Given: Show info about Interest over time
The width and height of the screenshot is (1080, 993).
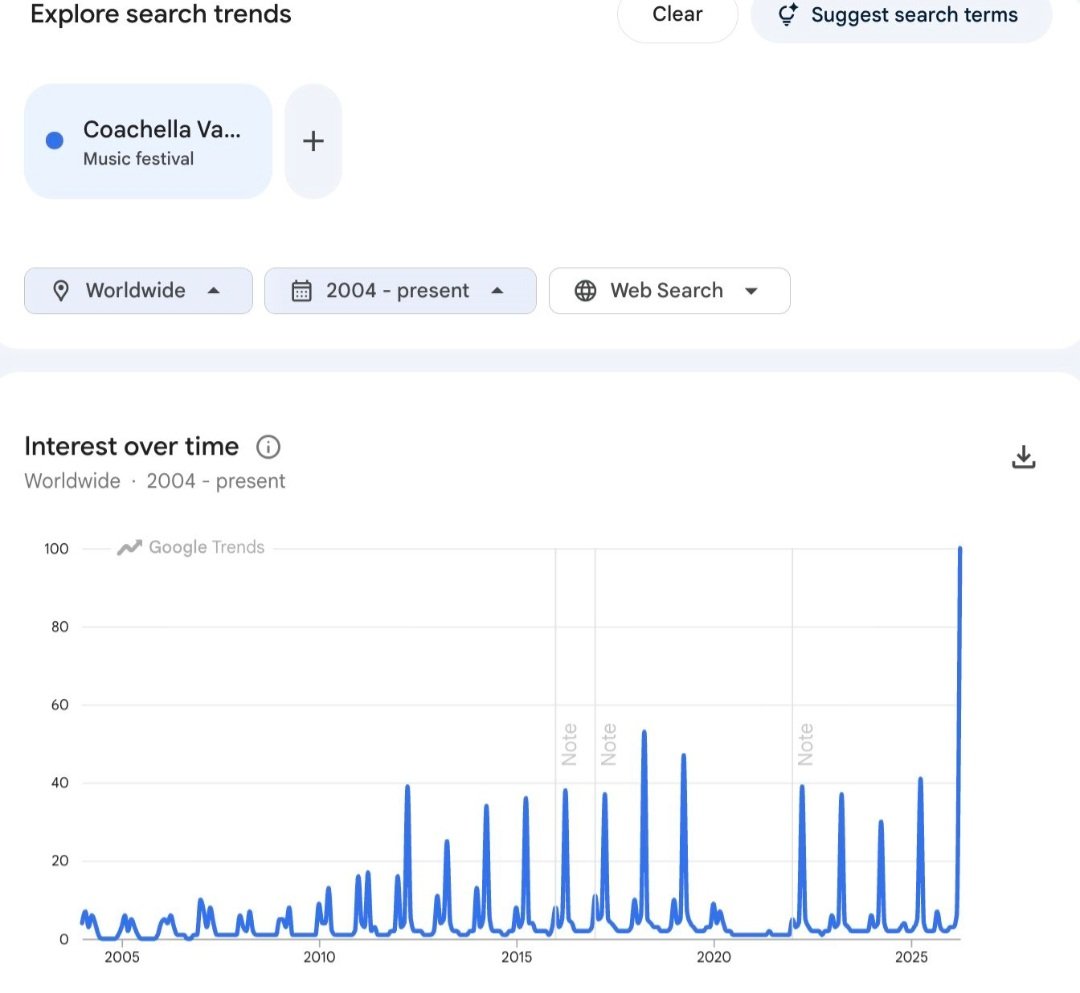Looking at the screenshot, I should coord(269,447).
